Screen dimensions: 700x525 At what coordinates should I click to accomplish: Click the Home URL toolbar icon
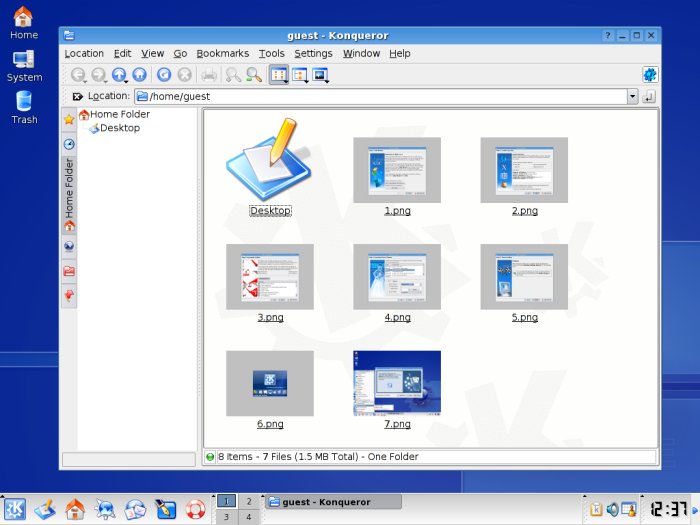coord(139,74)
